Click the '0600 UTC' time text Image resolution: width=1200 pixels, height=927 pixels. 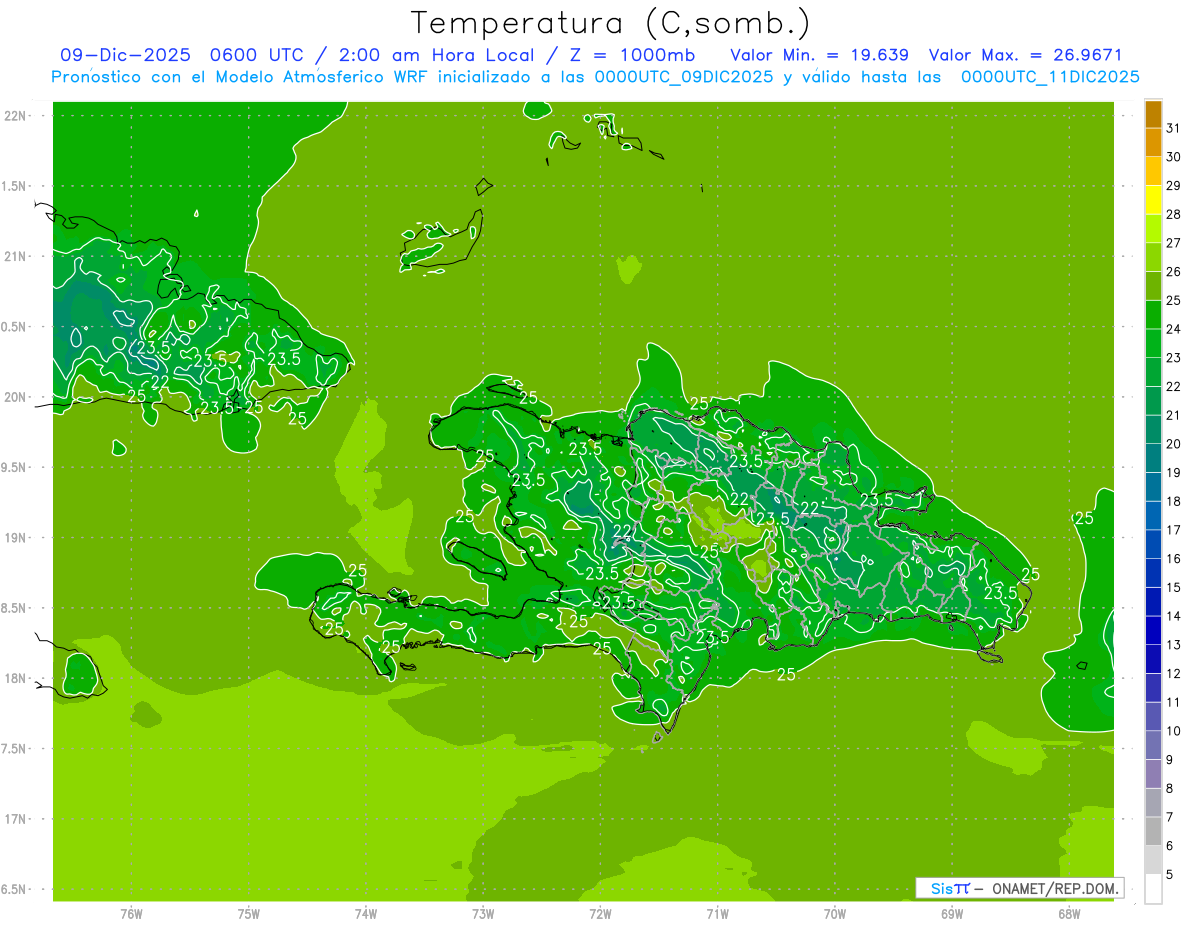[x=256, y=55]
